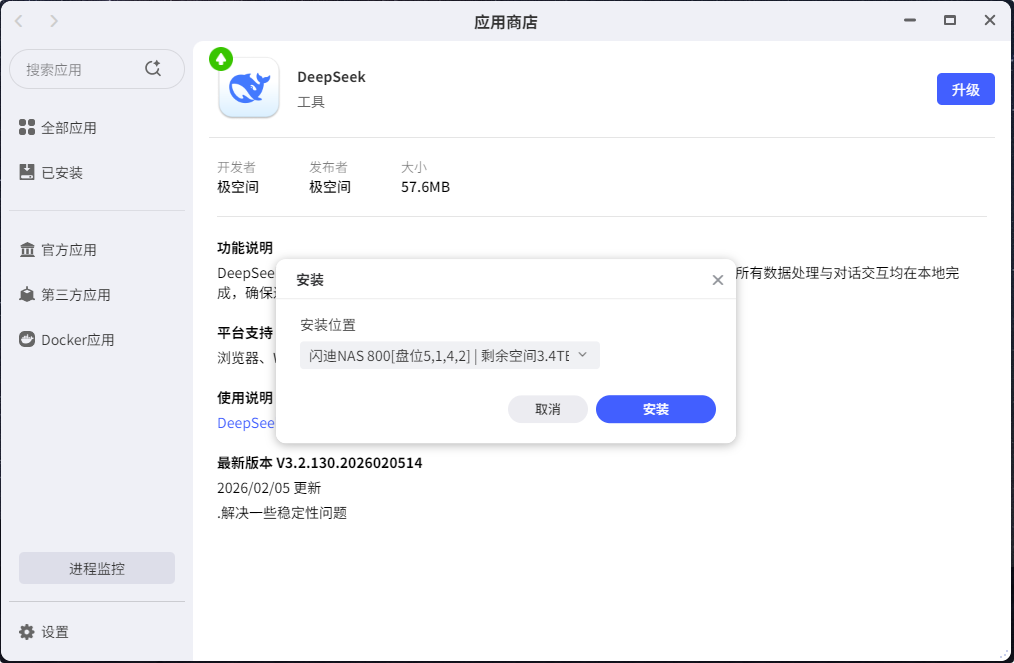Viewport: 1014px width, 663px height.
Task: Click the 已安装 installed icon
Action: click(x=27, y=172)
